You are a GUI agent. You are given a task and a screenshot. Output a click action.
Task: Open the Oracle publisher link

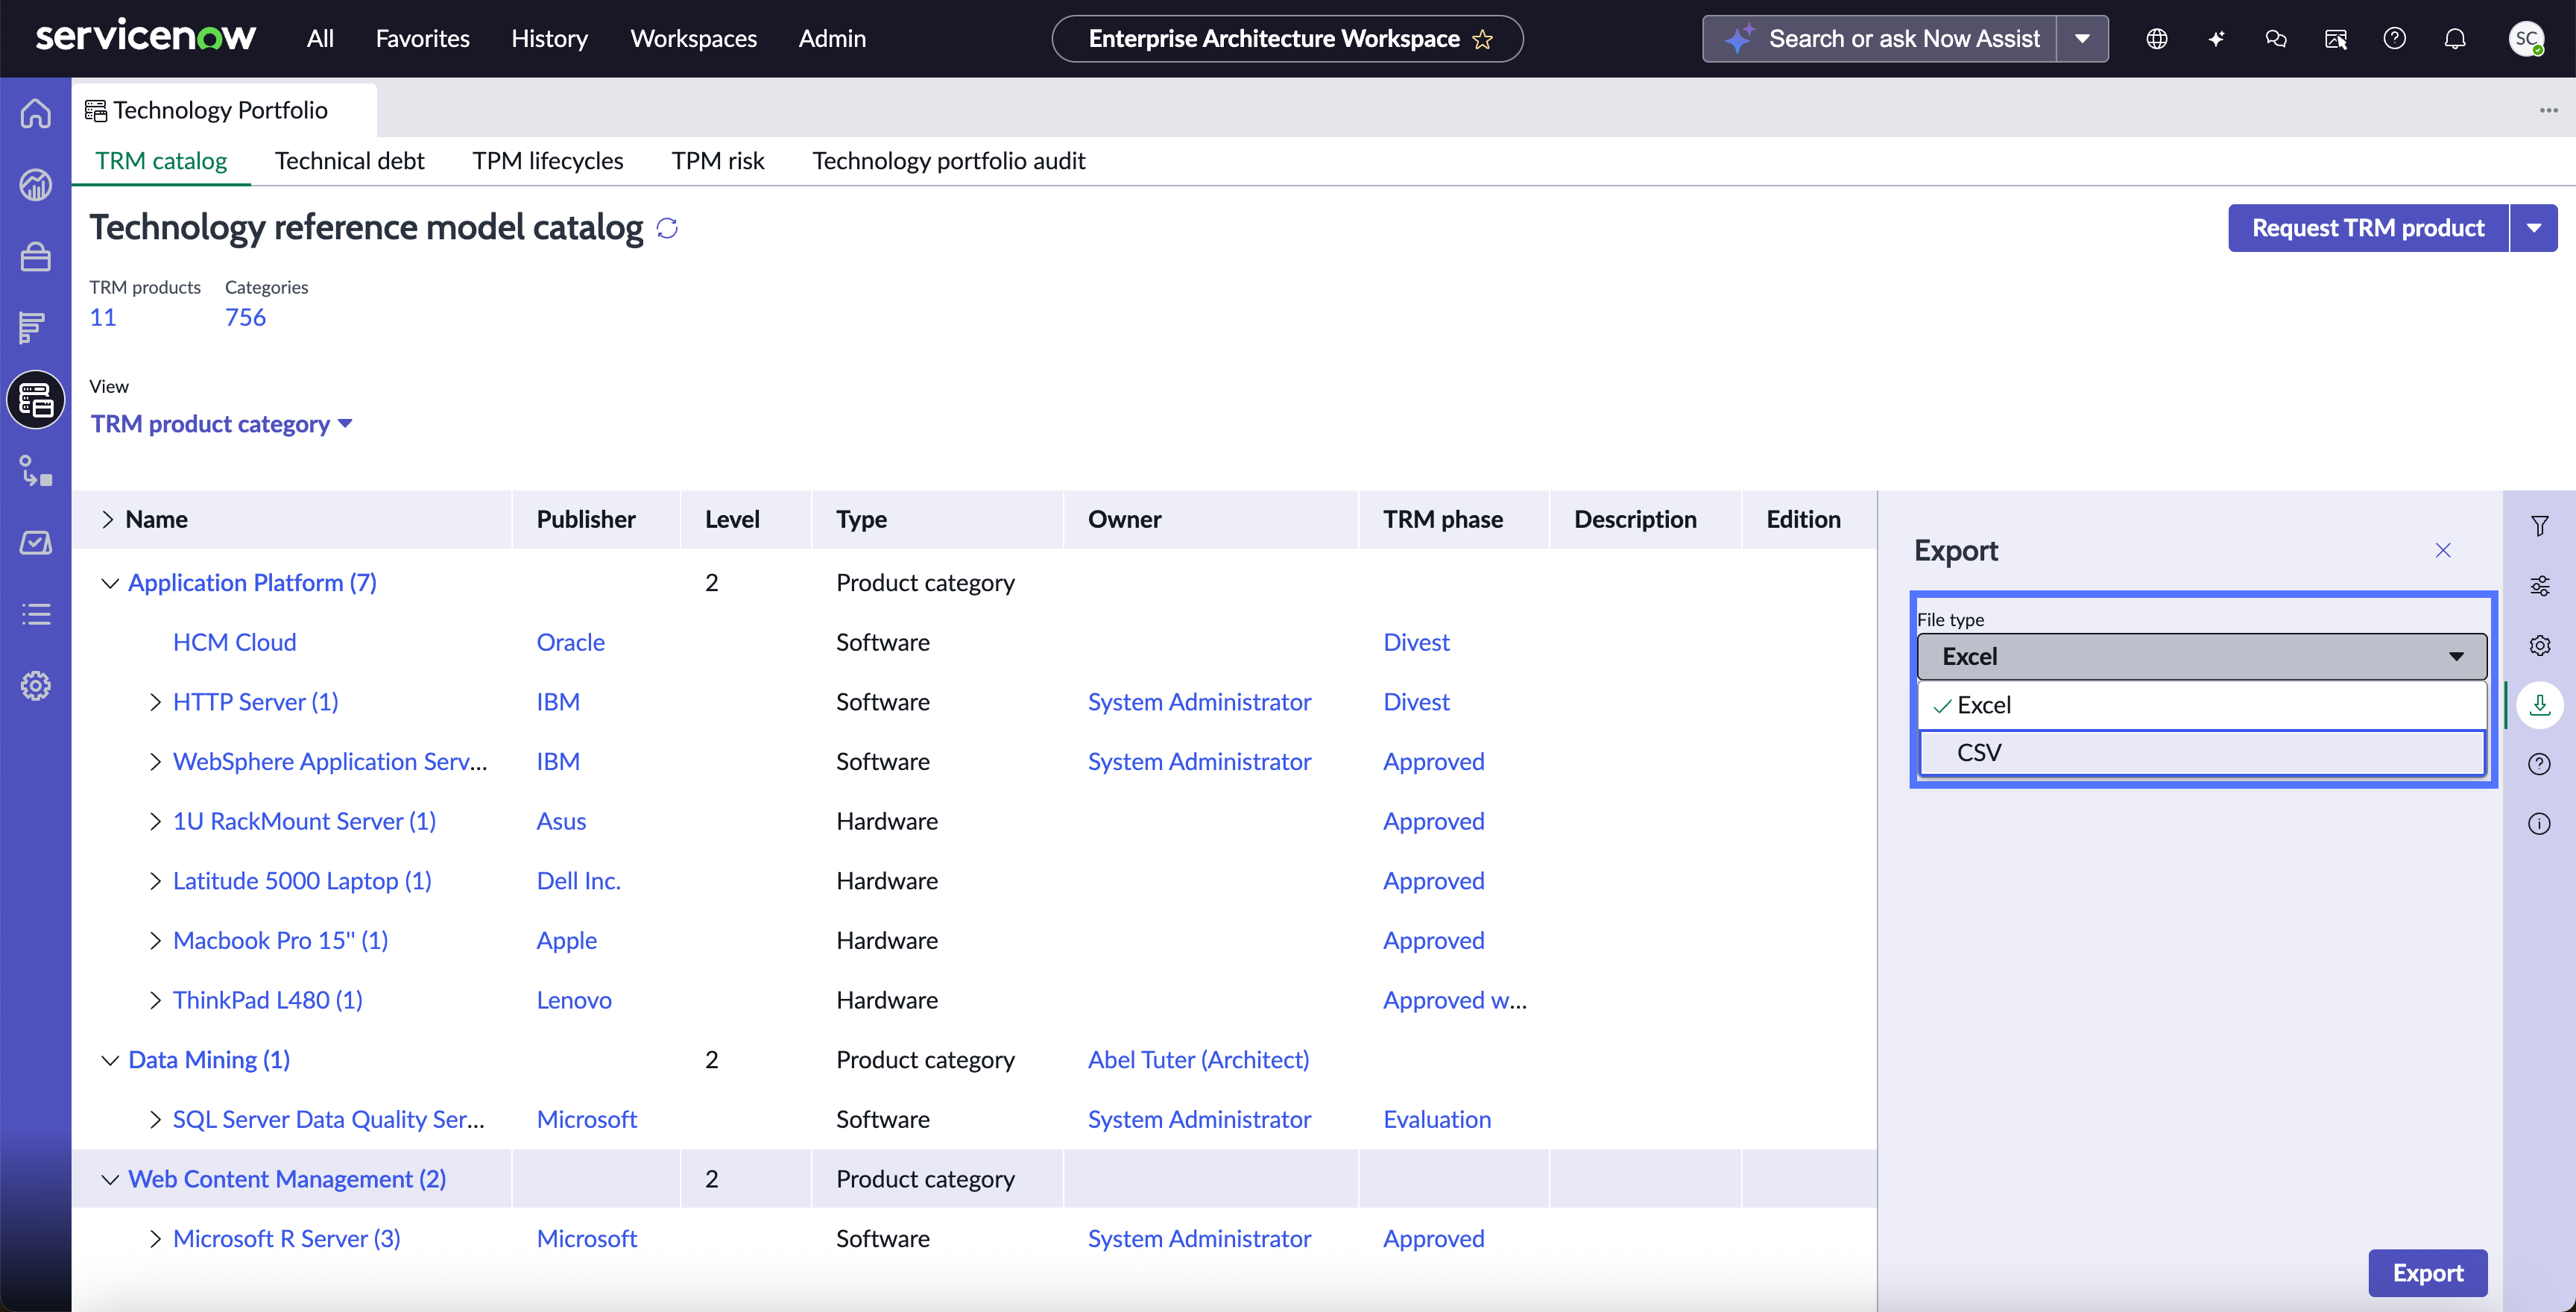[571, 643]
